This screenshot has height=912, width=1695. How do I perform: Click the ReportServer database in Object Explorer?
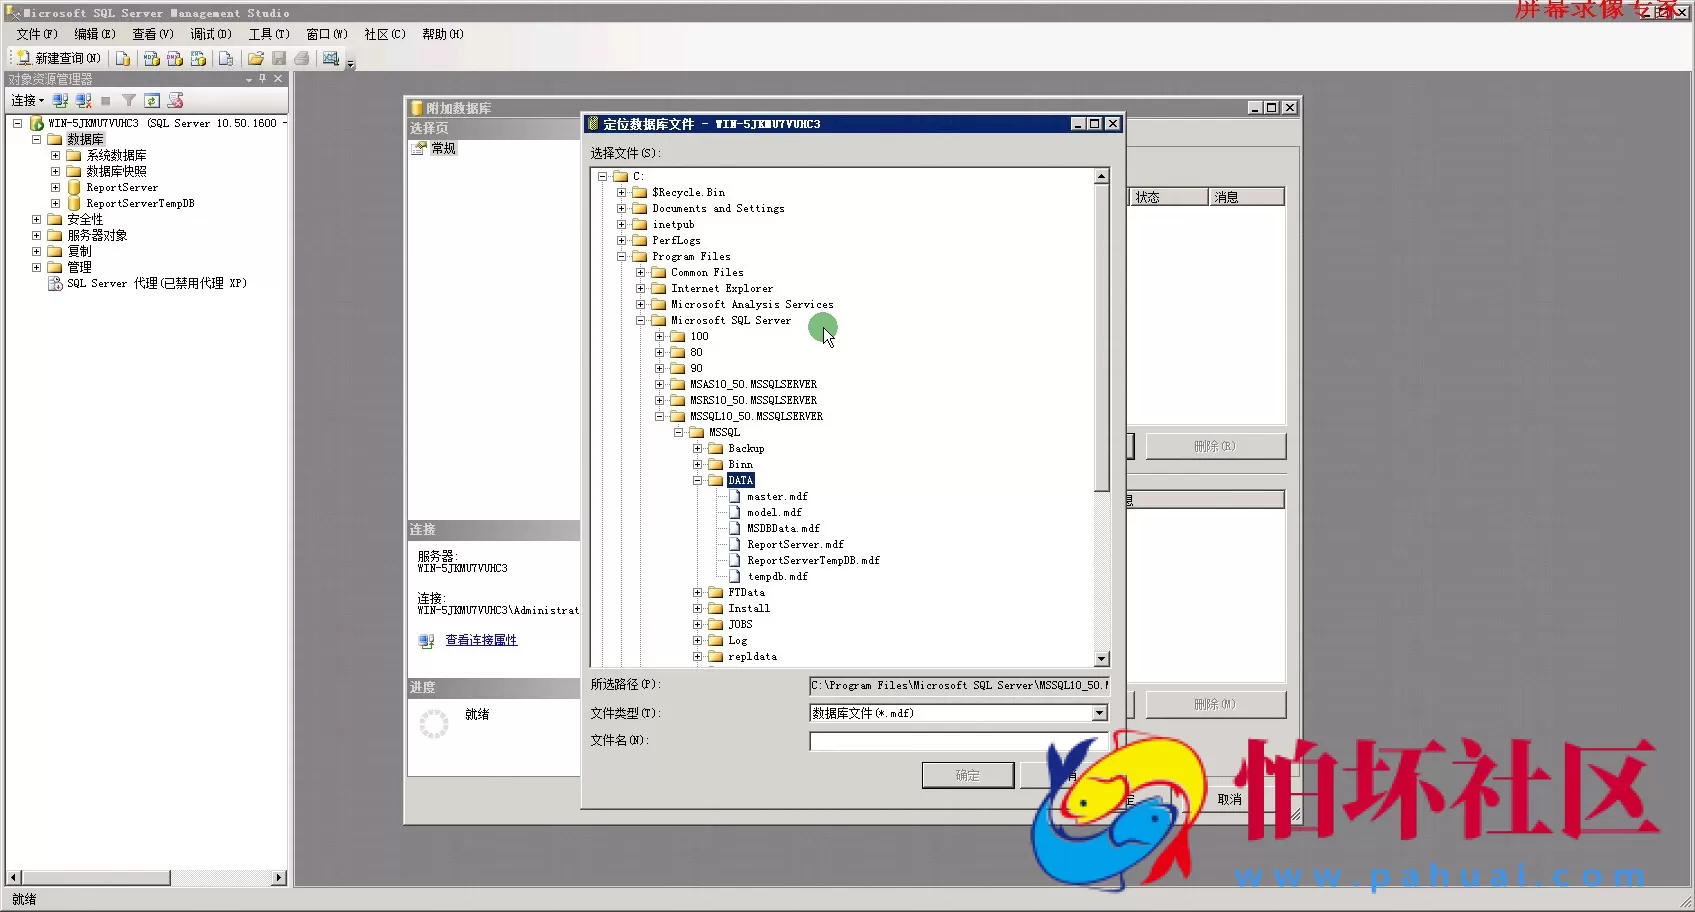pos(121,187)
